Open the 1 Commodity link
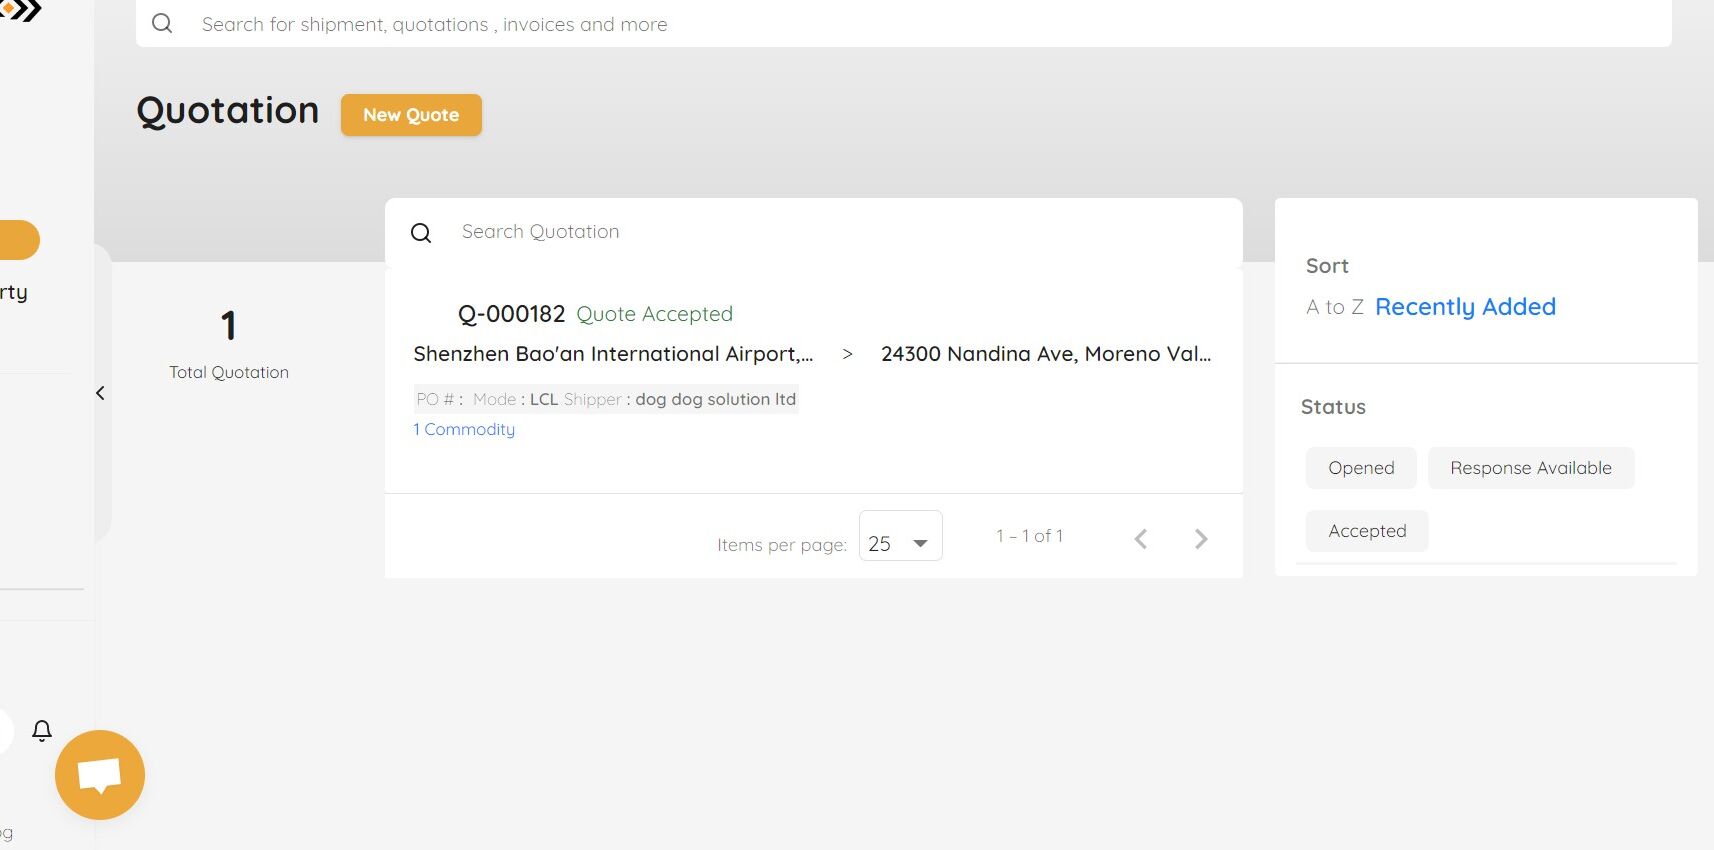1714x850 pixels. (464, 429)
